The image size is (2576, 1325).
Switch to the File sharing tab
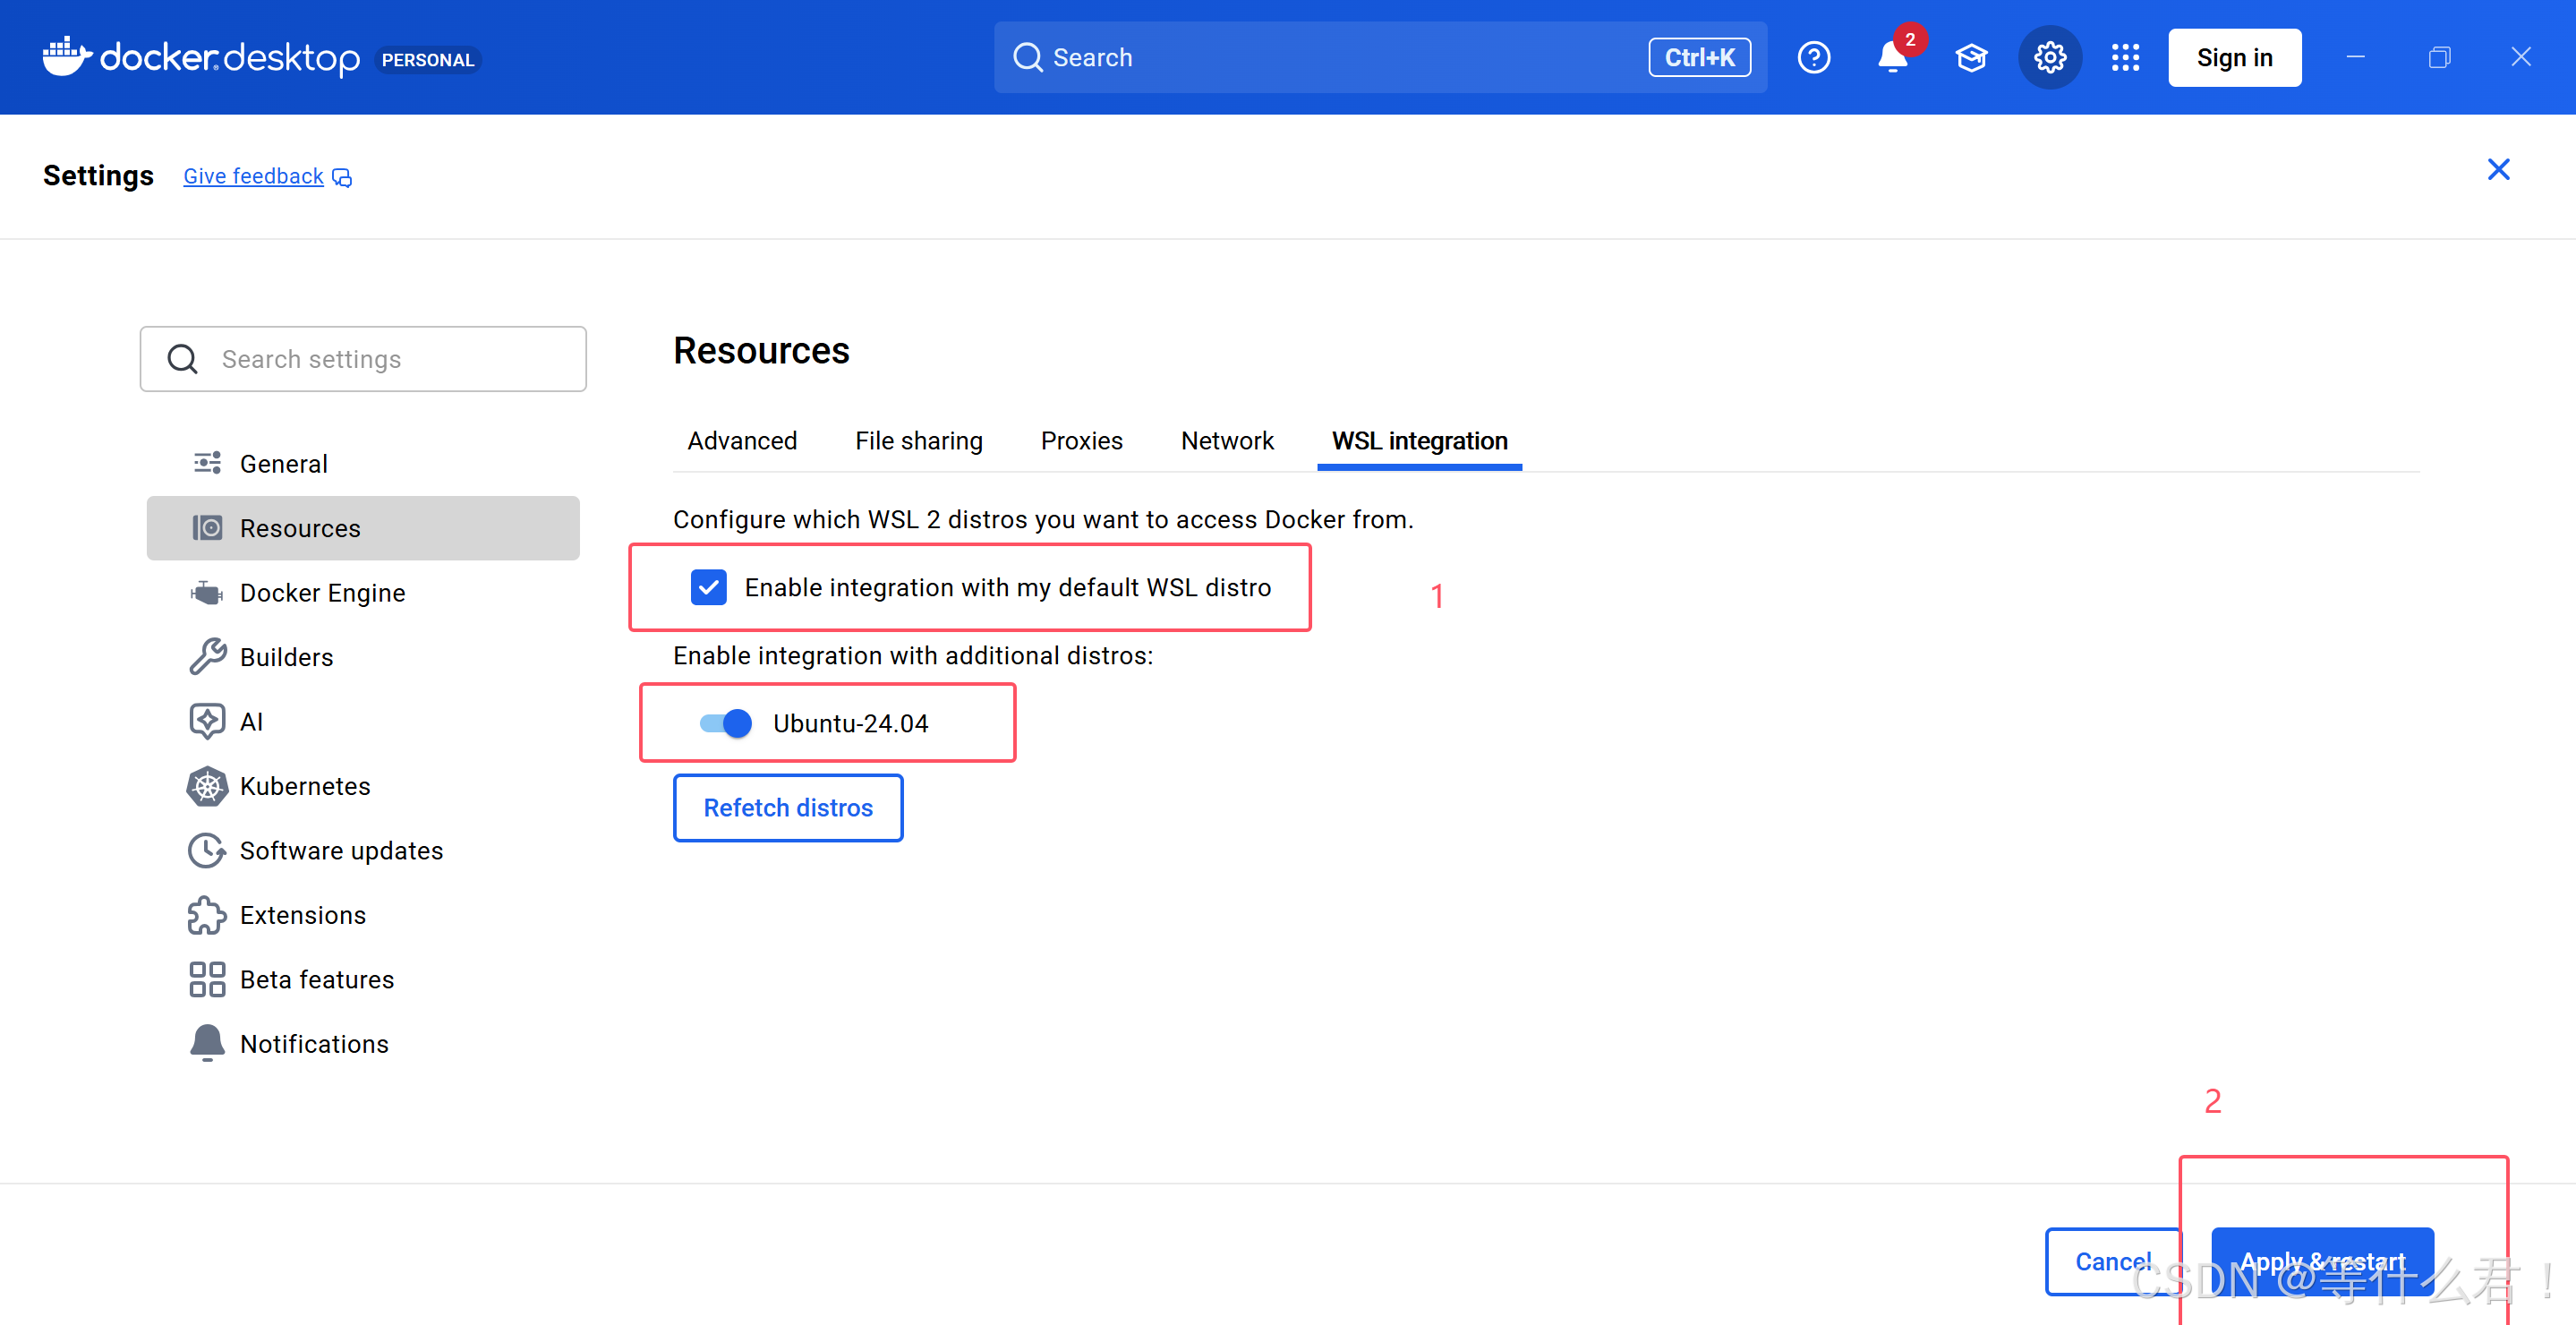click(918, 441)
